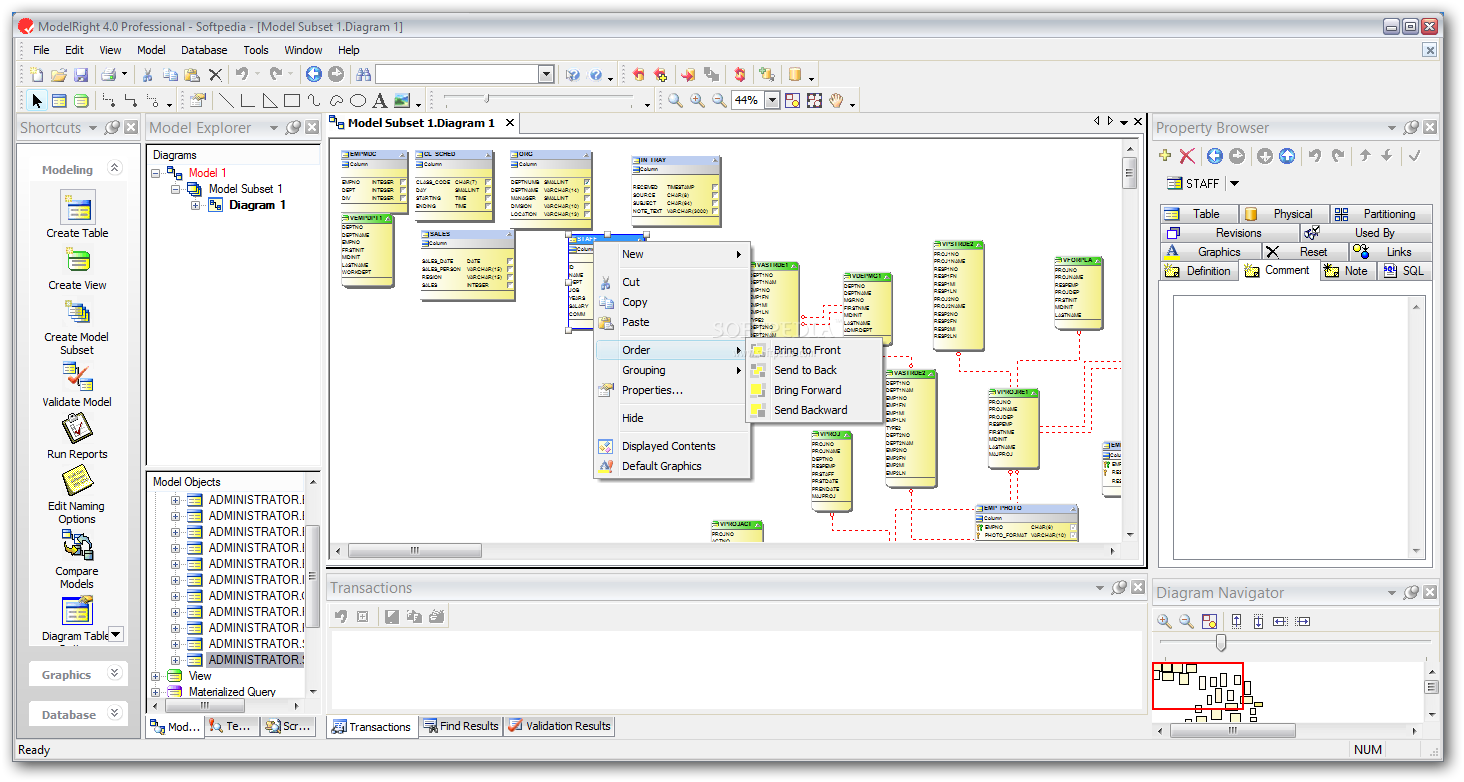The width and height of the screenshot is (1464, 782).
Task: Launch the Compare Models shortcut
Action: click(x=77, y=545)
